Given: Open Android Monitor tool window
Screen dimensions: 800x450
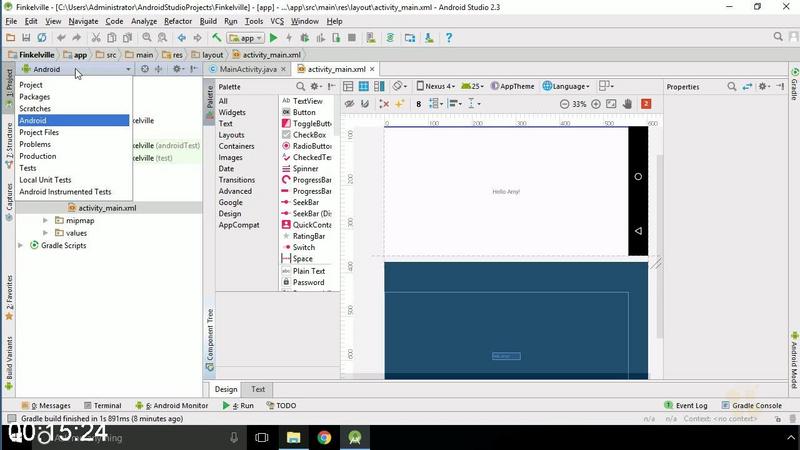Looking at the screenshot, I should pyautogui.click(x=172, y=406).
